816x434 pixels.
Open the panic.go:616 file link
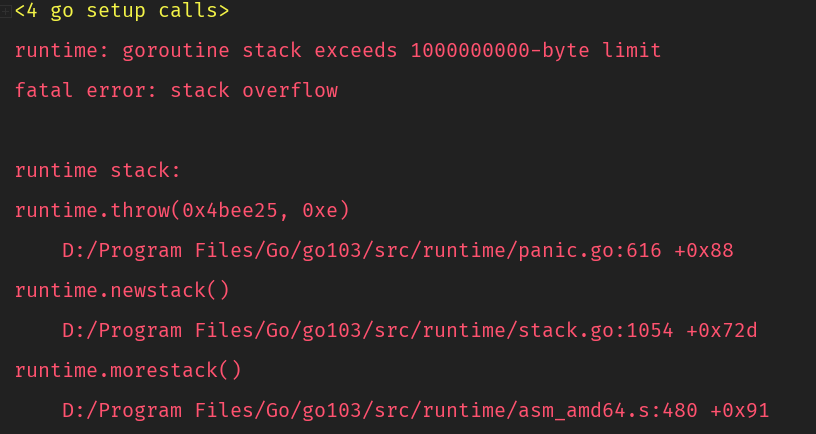(362, 251)
